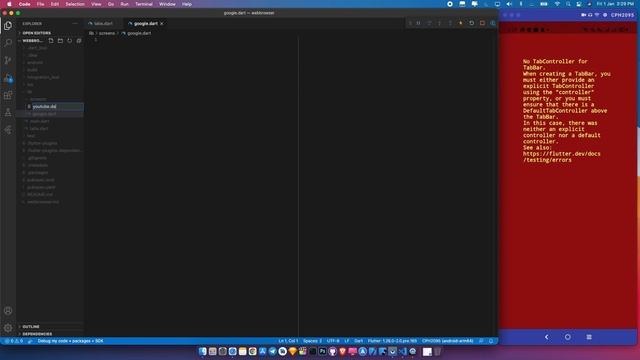Open the widget inspector in debug toolbar

pyautogui.click(x=493, y=23)
